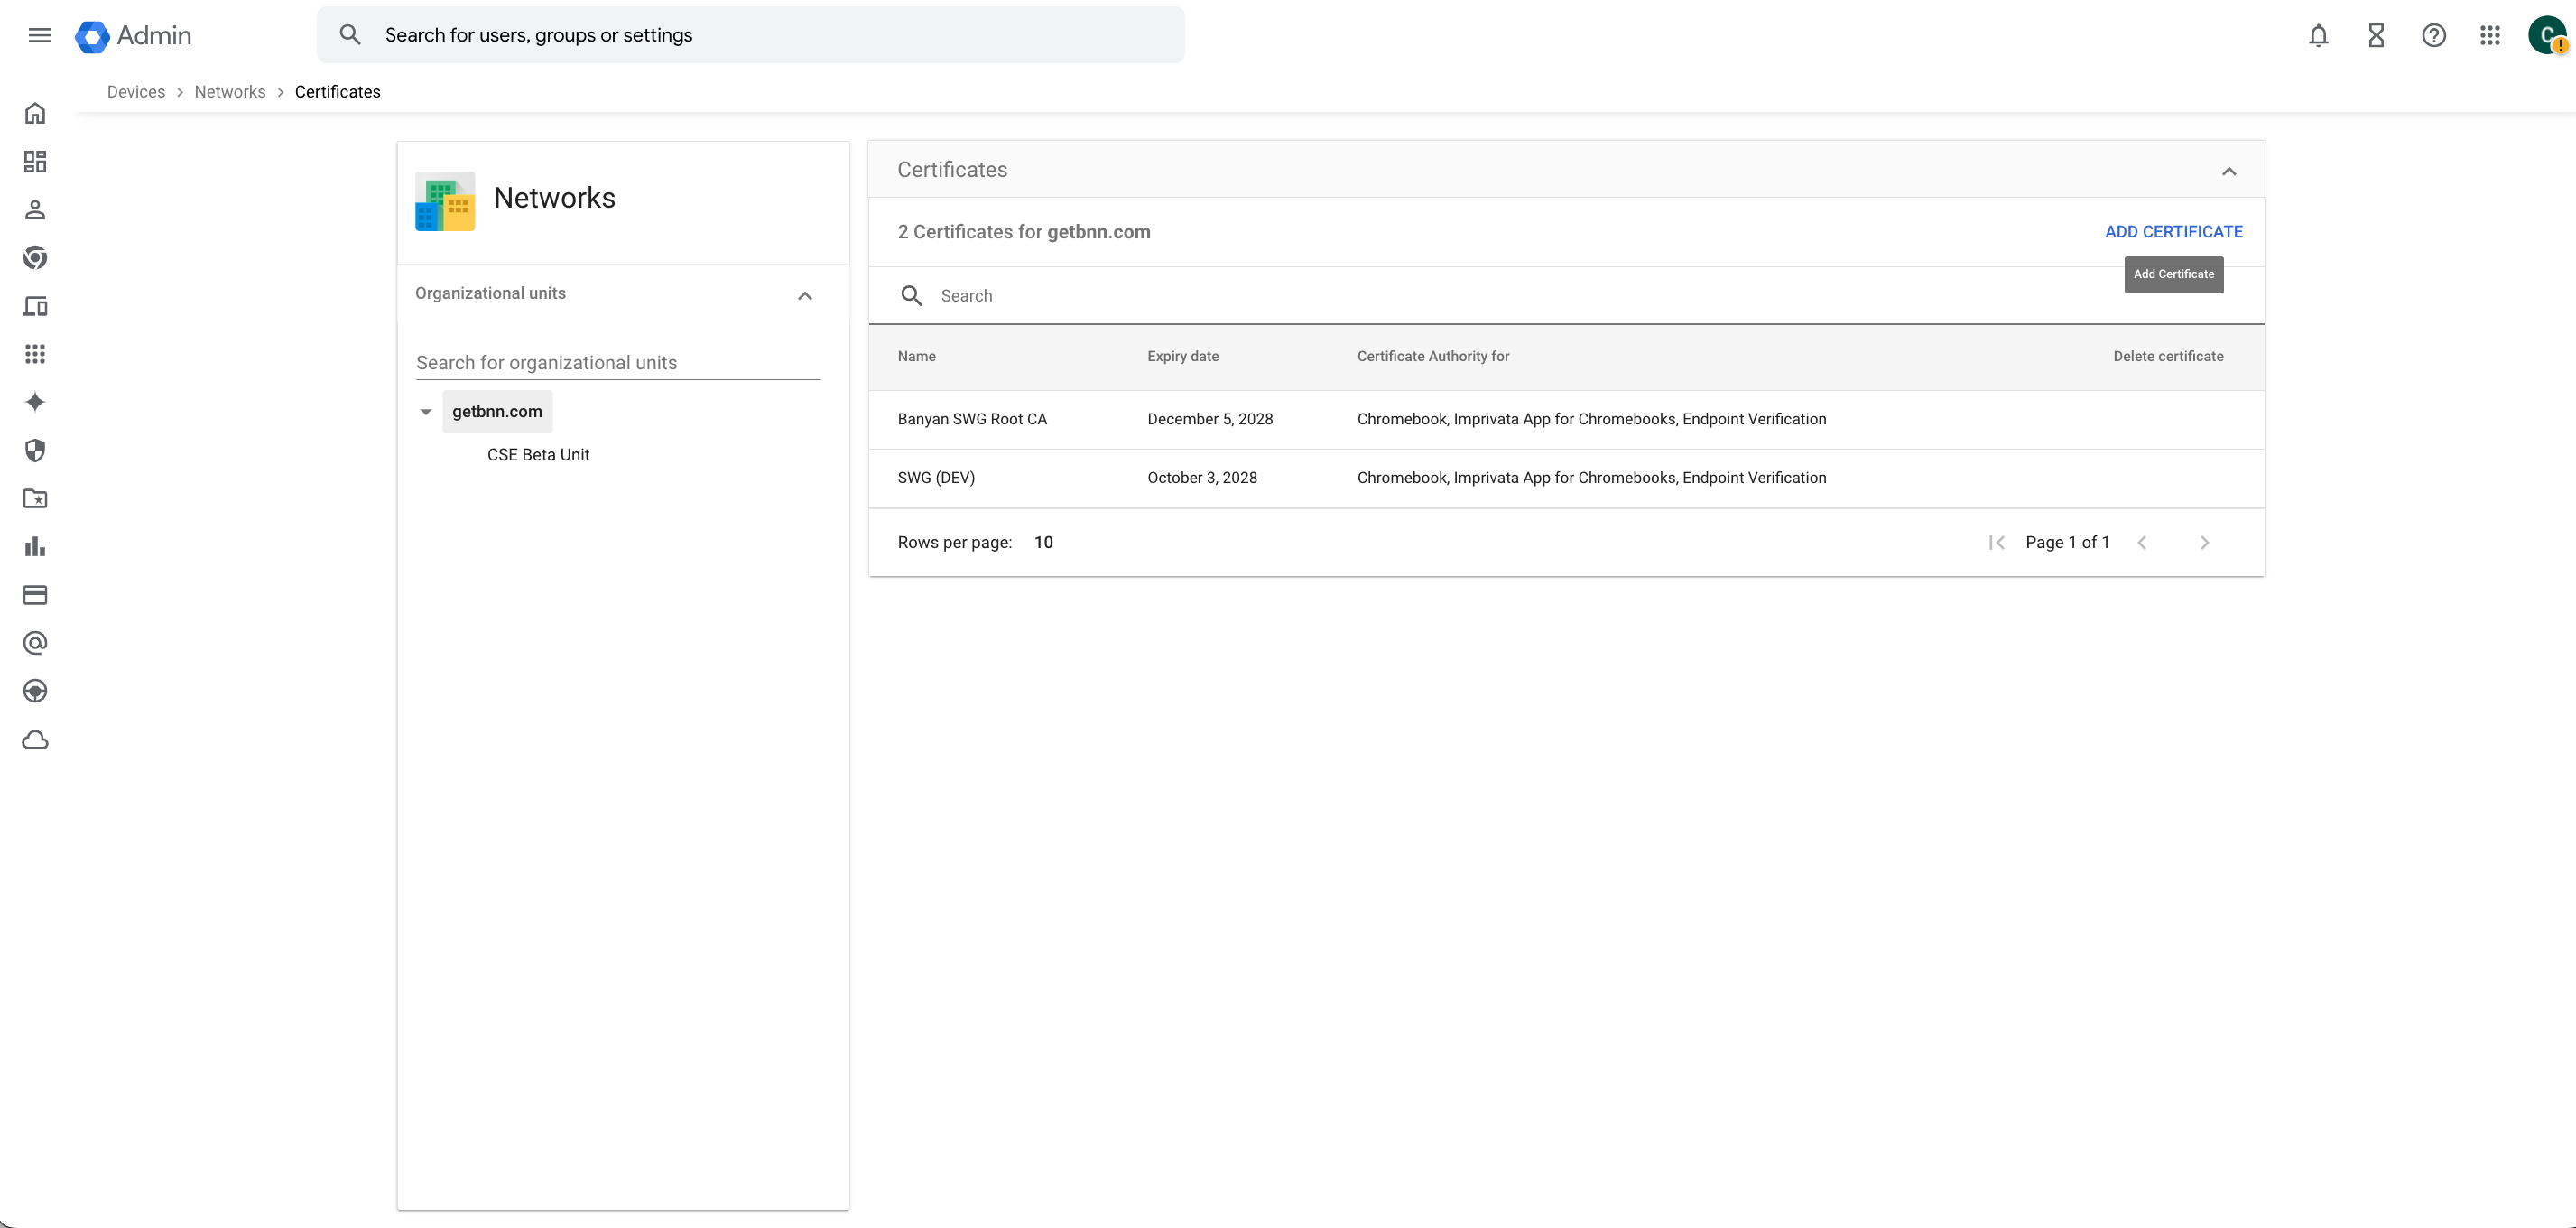The image size is (2576, 1228).
Task: Collapse the Certificates panel
Action: pyautogui.click(x=2228, y=171)
